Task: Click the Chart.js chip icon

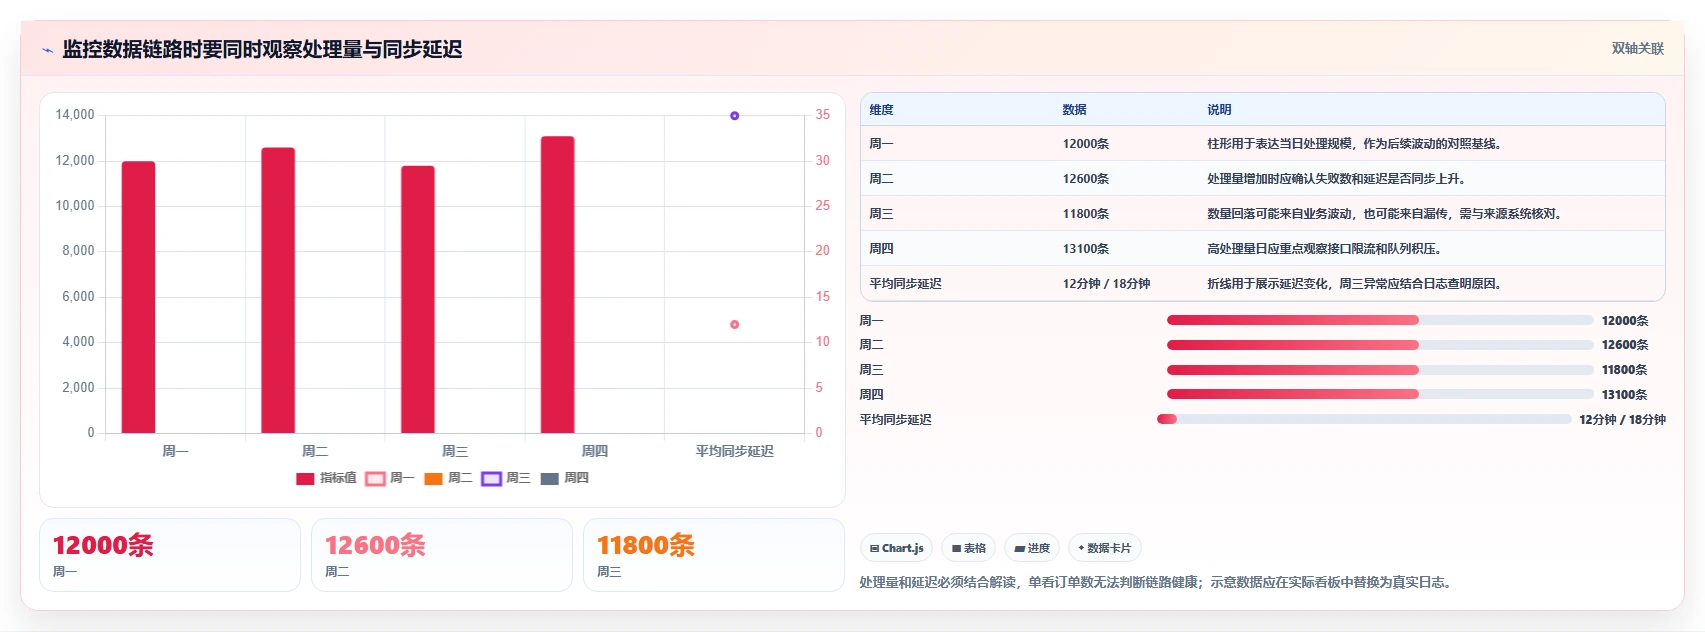Action: [x=874, y=548]
